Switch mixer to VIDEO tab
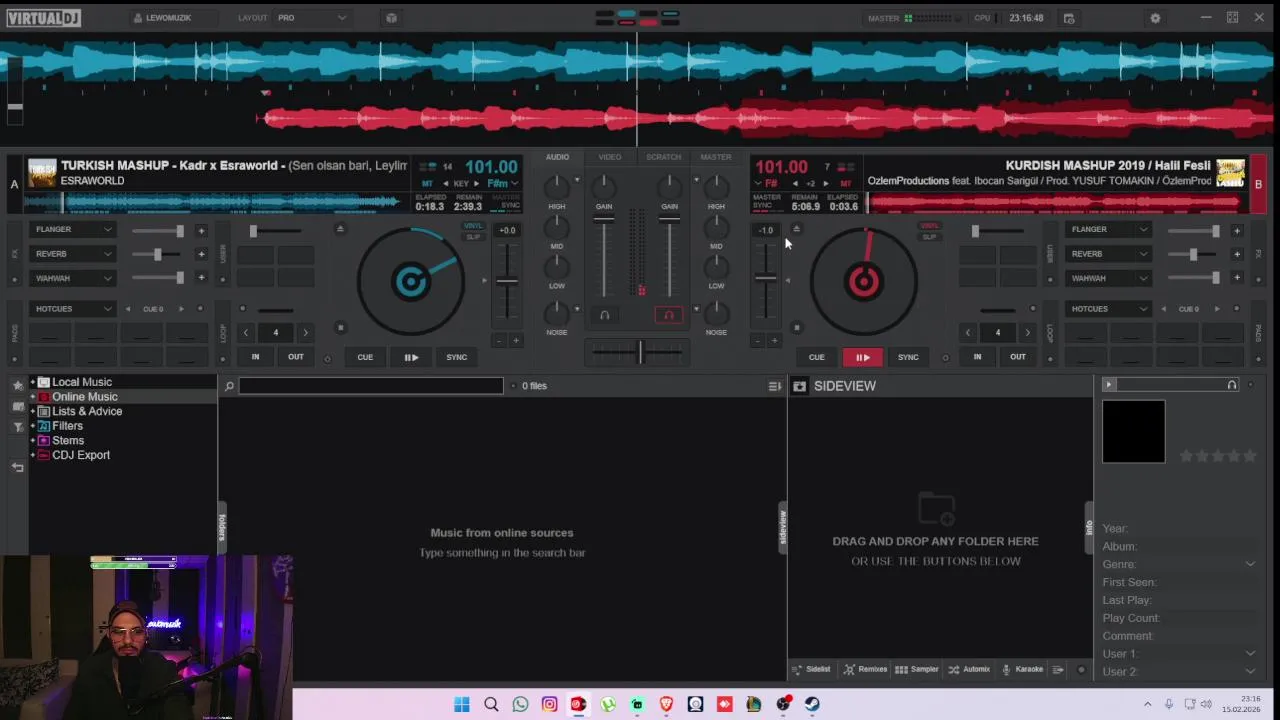The height and width of the screenshot is (720, 1280). tap(610, 157)
